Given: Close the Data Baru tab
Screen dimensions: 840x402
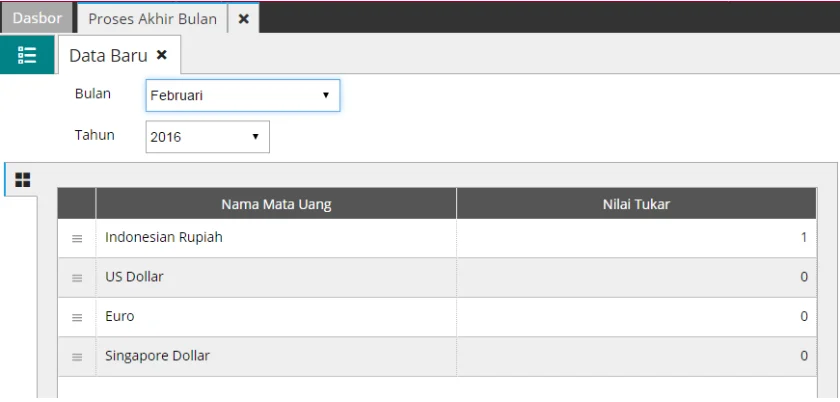Looking at the screenshot, I should click(x=162, y=55).
